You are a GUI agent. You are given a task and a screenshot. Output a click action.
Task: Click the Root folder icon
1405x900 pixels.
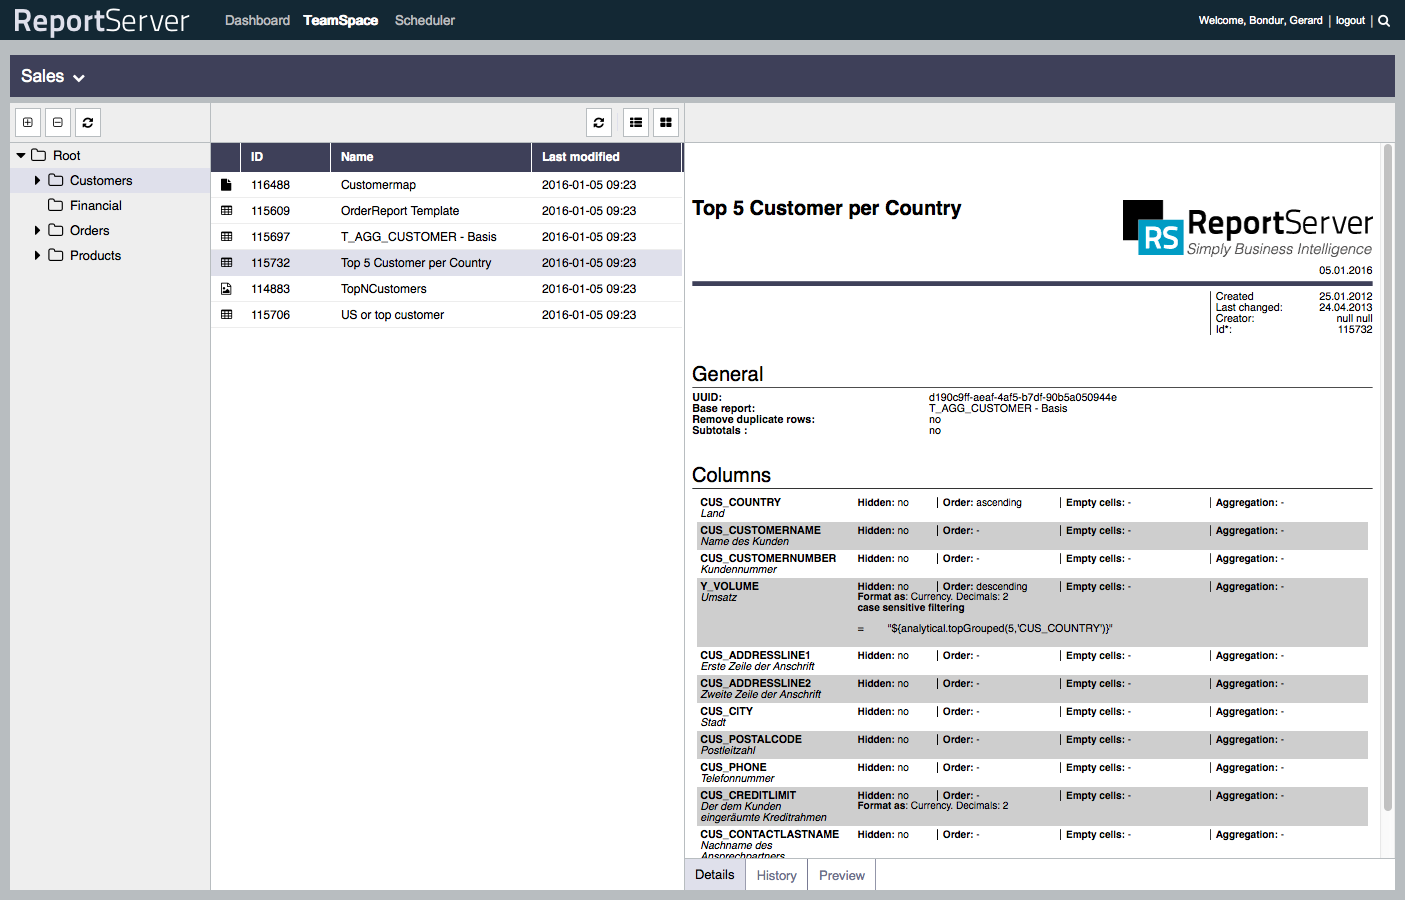click(x=39, y=155)
